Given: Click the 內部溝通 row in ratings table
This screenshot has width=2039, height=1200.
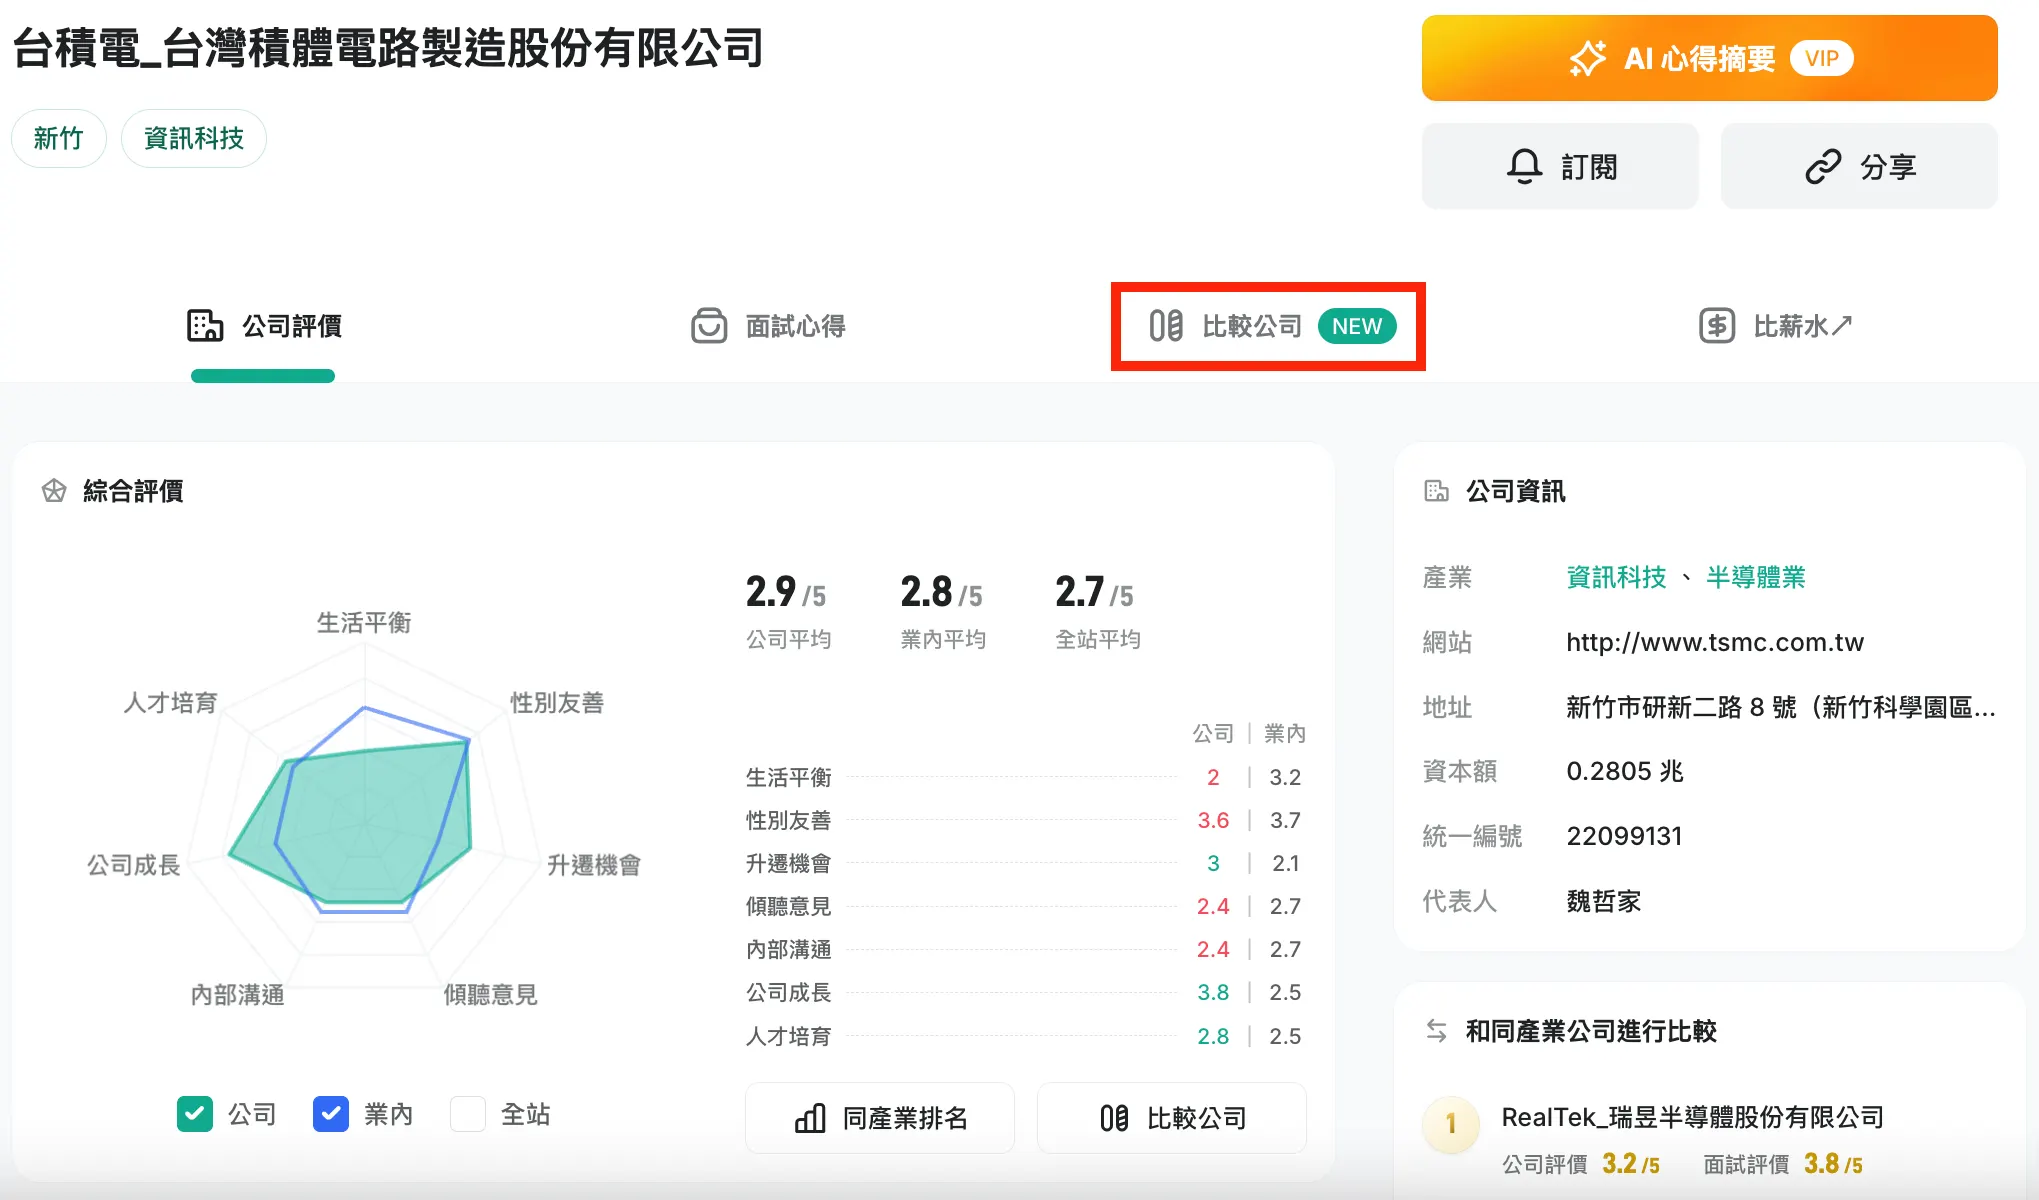Looking at the screenshot, I should (x=1025, y=949).
